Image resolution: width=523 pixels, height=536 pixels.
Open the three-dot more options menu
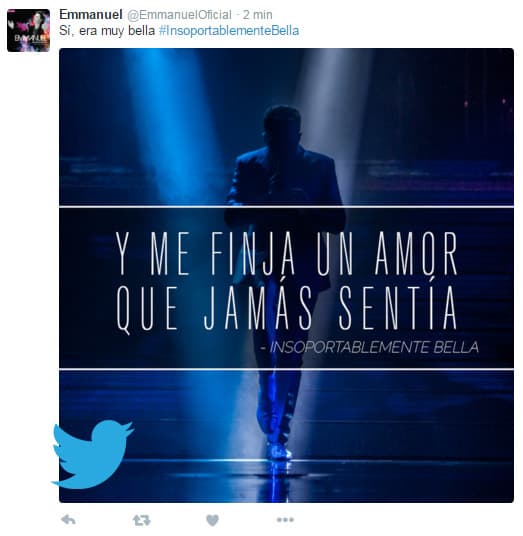coord(285,520)
